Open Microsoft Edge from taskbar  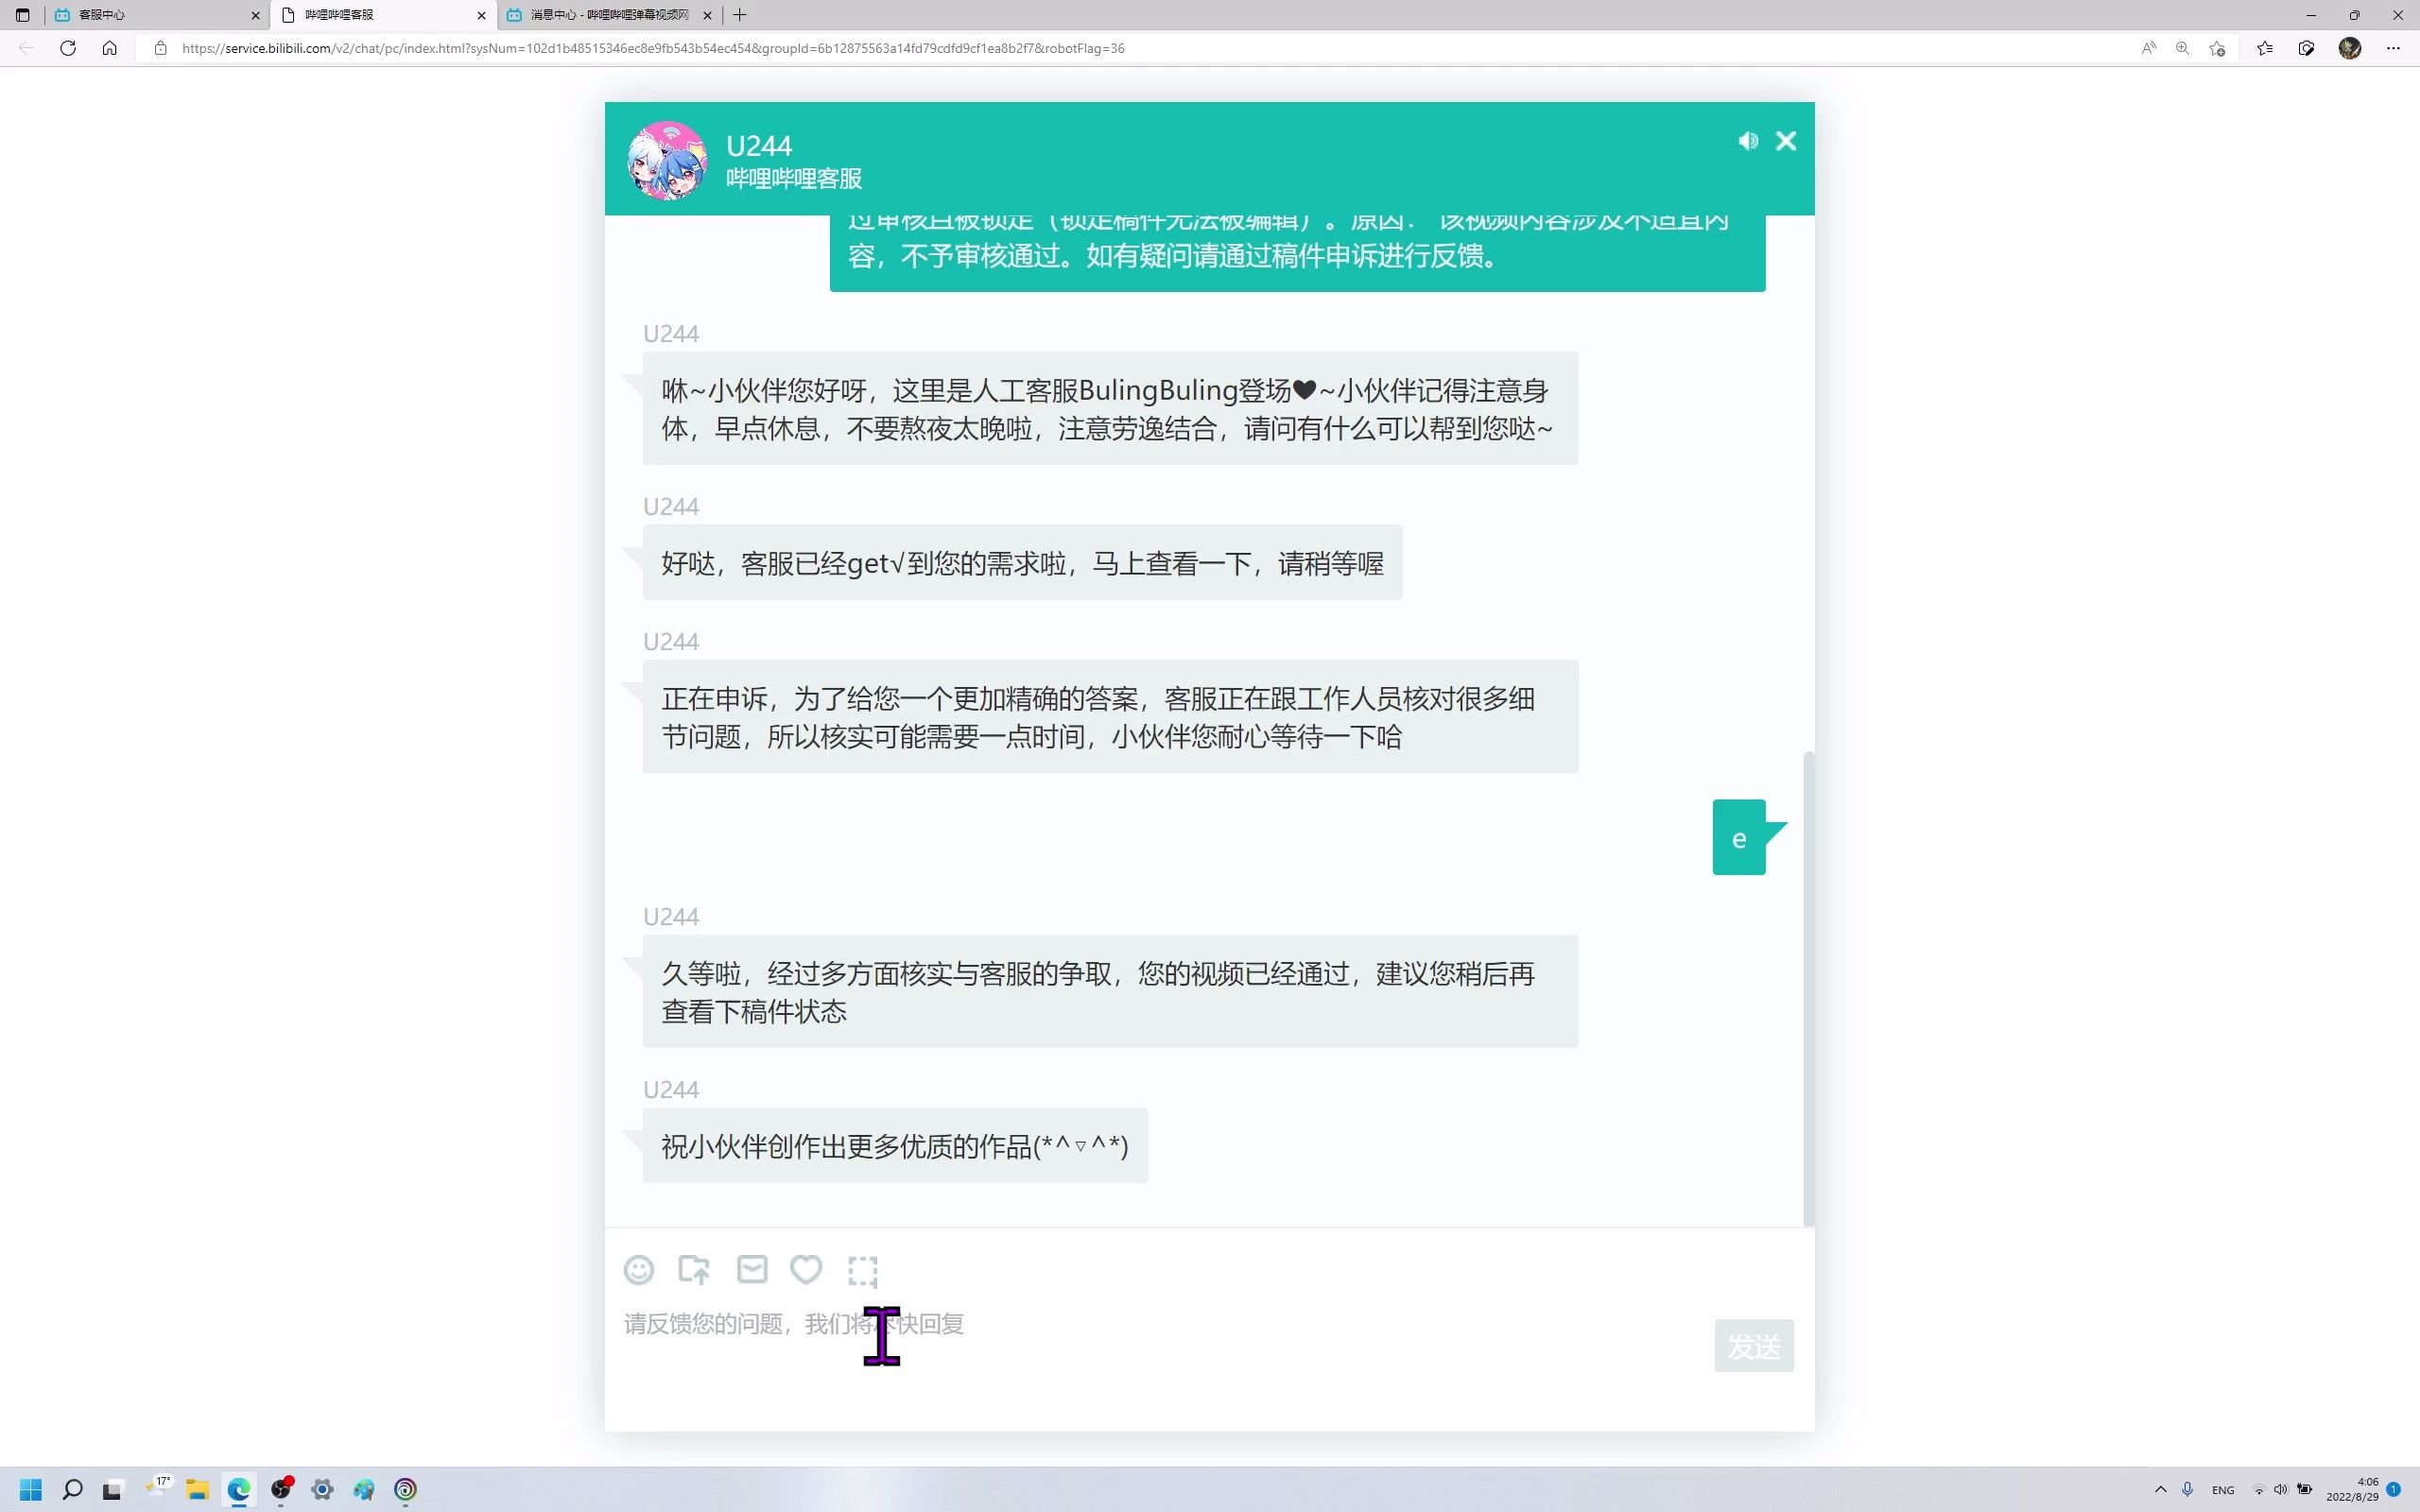(238, 1489)
